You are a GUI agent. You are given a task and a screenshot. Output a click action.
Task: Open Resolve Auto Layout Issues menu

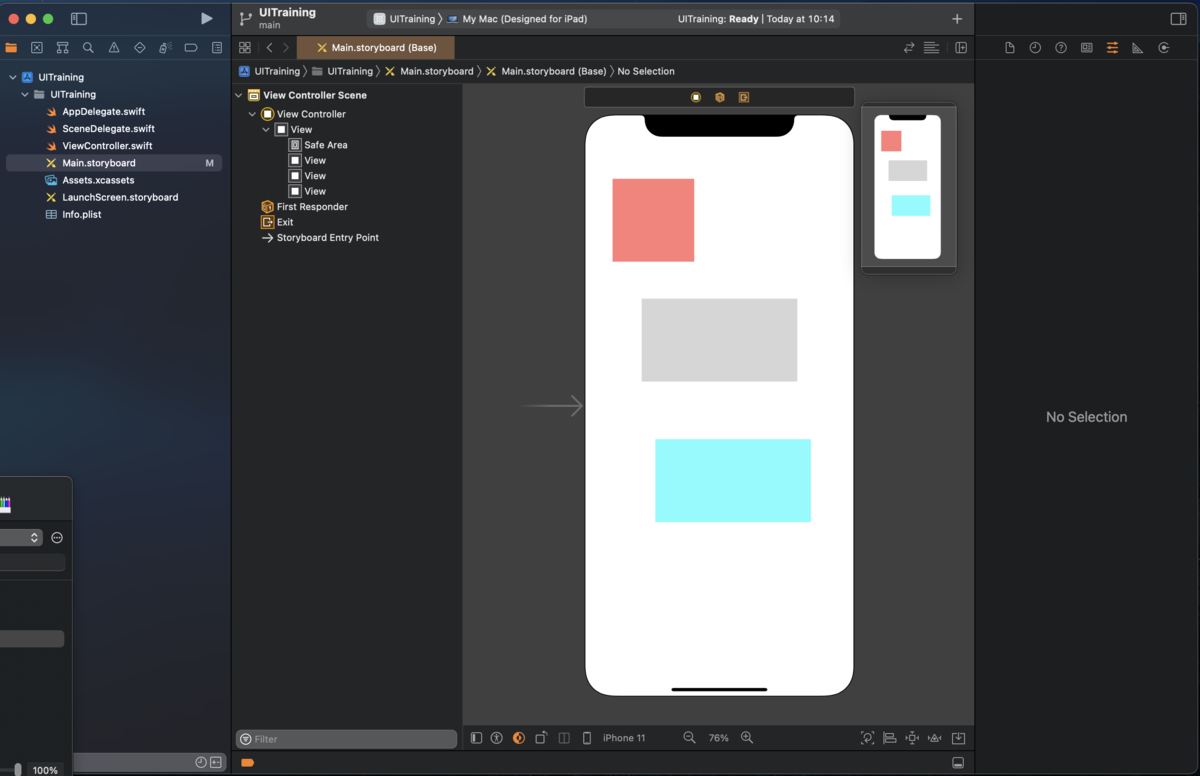935,738
